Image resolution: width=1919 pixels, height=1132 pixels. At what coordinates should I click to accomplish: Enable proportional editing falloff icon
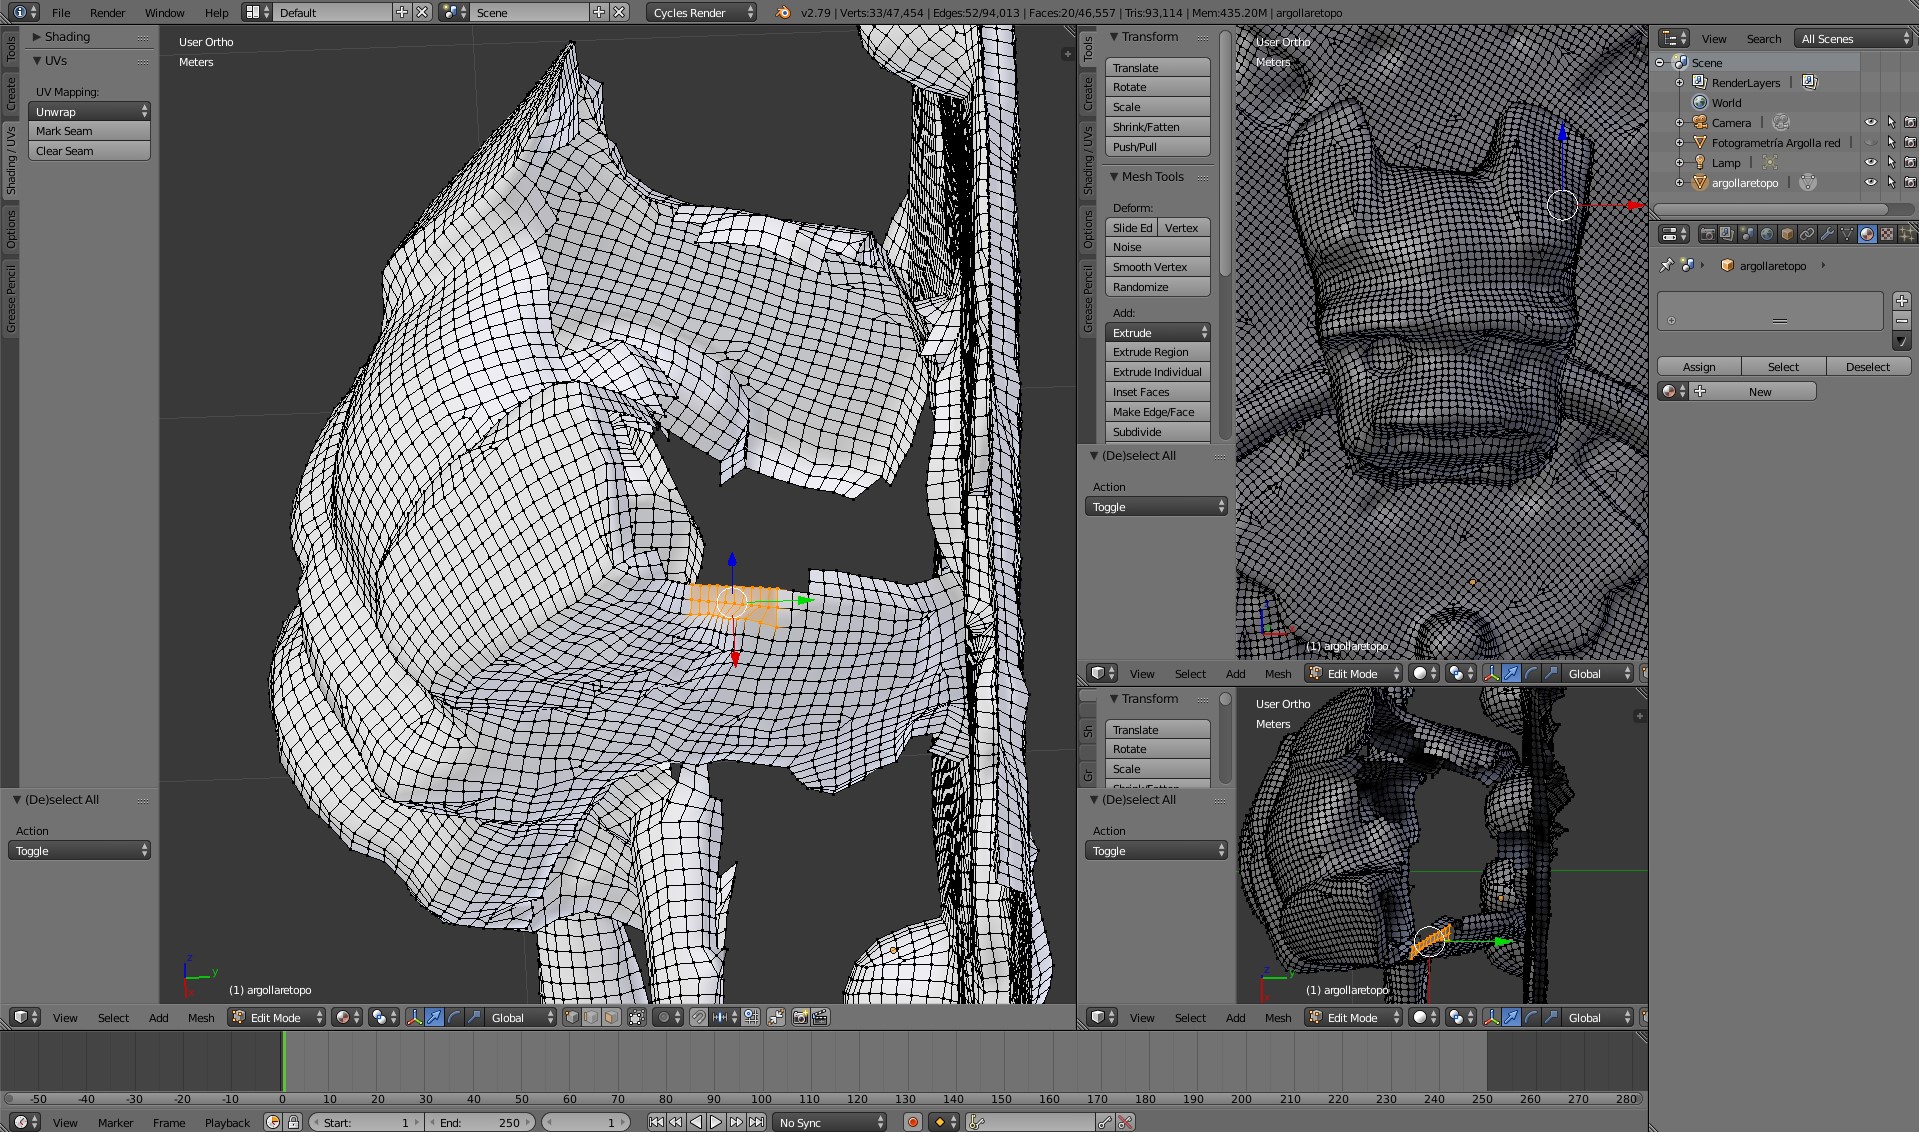pos(664,1017)
